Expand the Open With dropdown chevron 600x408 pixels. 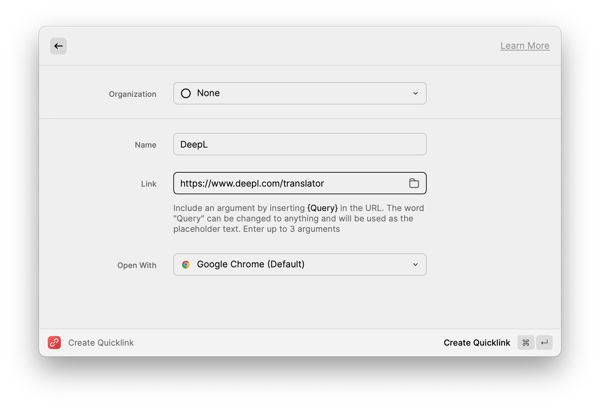coord(415,264)
